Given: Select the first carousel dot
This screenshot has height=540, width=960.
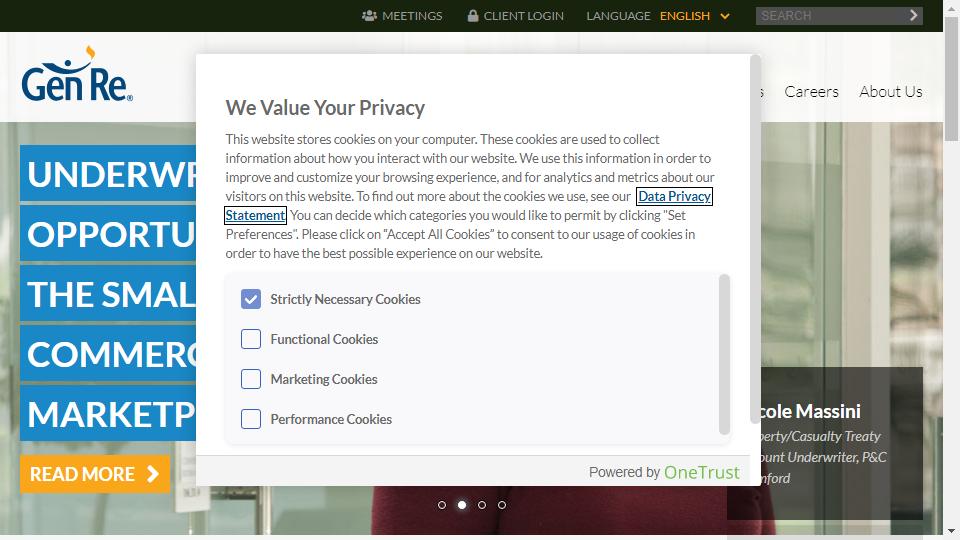Looking at the screenshot, I should point(442,505).
